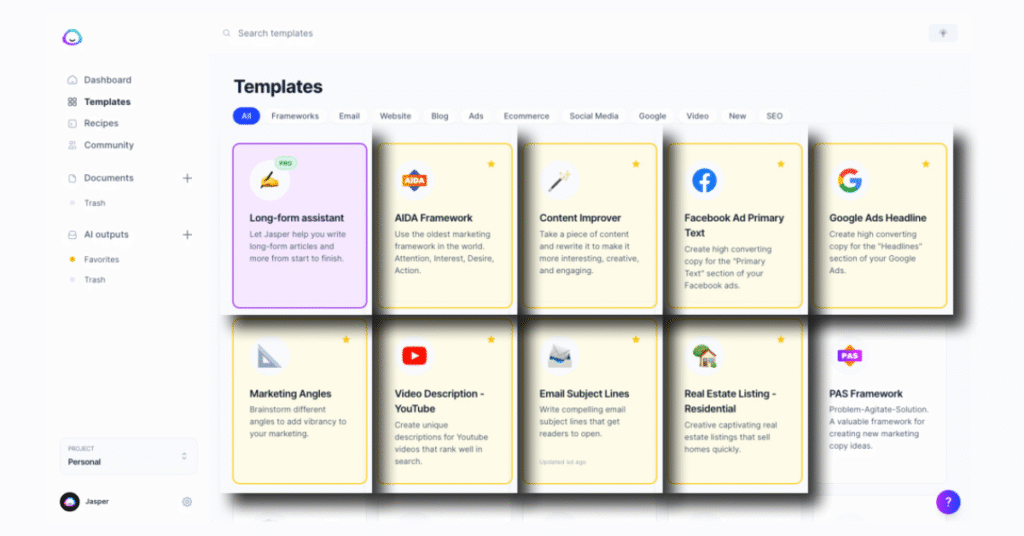Go to the Community page
The width and height of the screenshot is (1024, 536).
tap(101, 145)
